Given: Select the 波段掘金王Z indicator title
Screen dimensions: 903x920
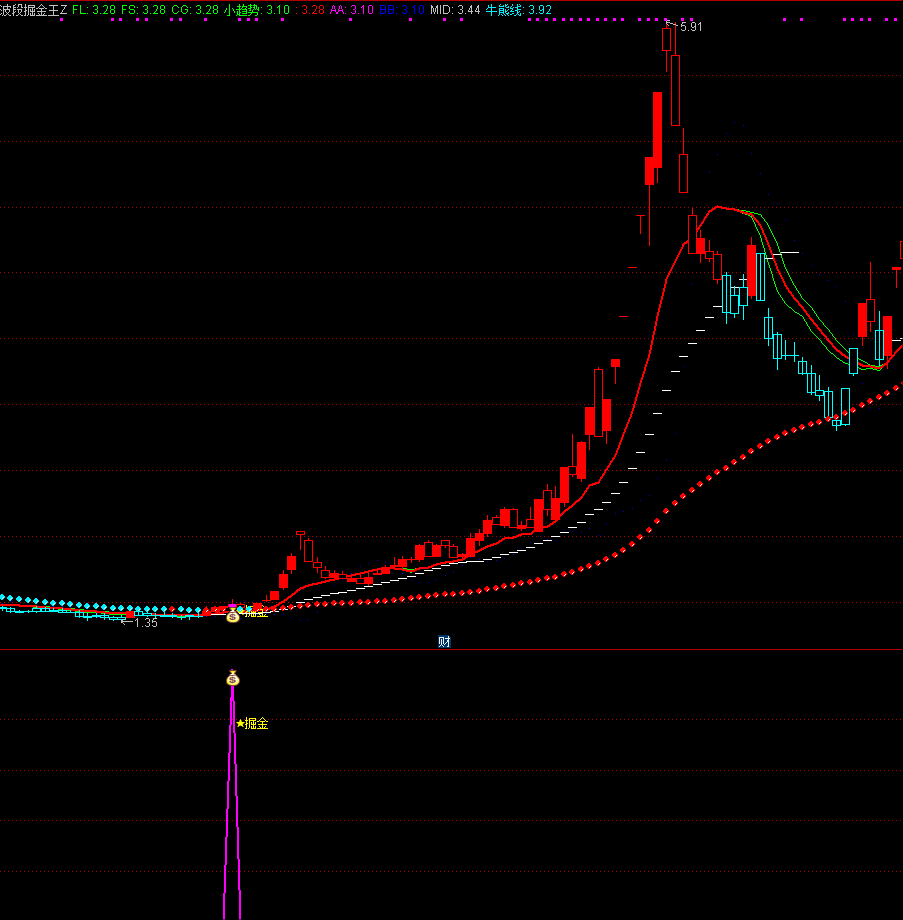Looking at the screenshot, I should point(34,10).
